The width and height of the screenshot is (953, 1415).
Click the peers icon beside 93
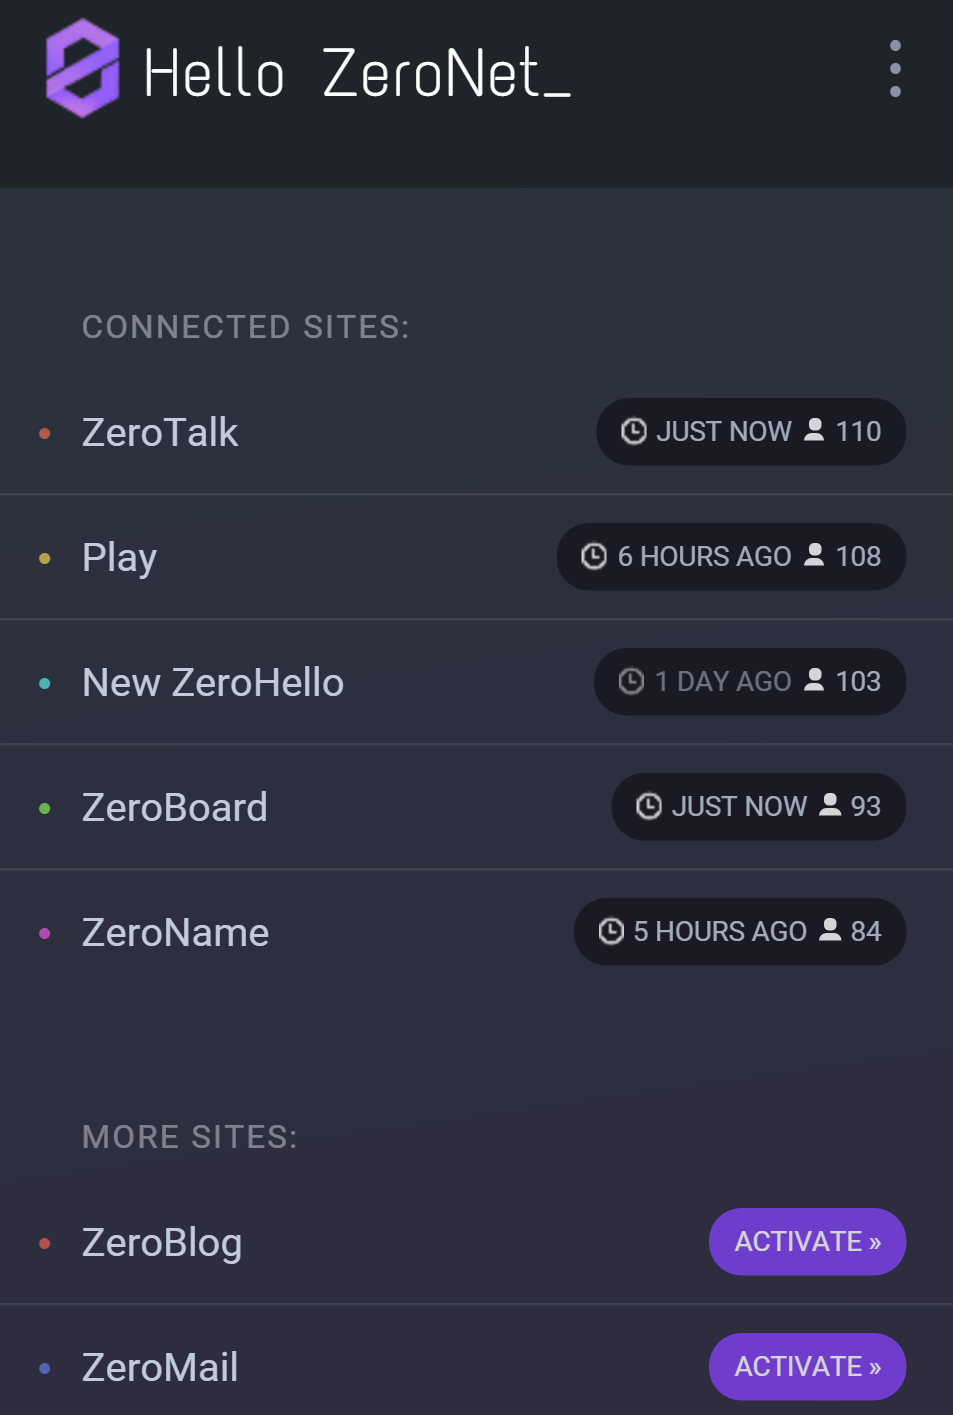(830, 805)
